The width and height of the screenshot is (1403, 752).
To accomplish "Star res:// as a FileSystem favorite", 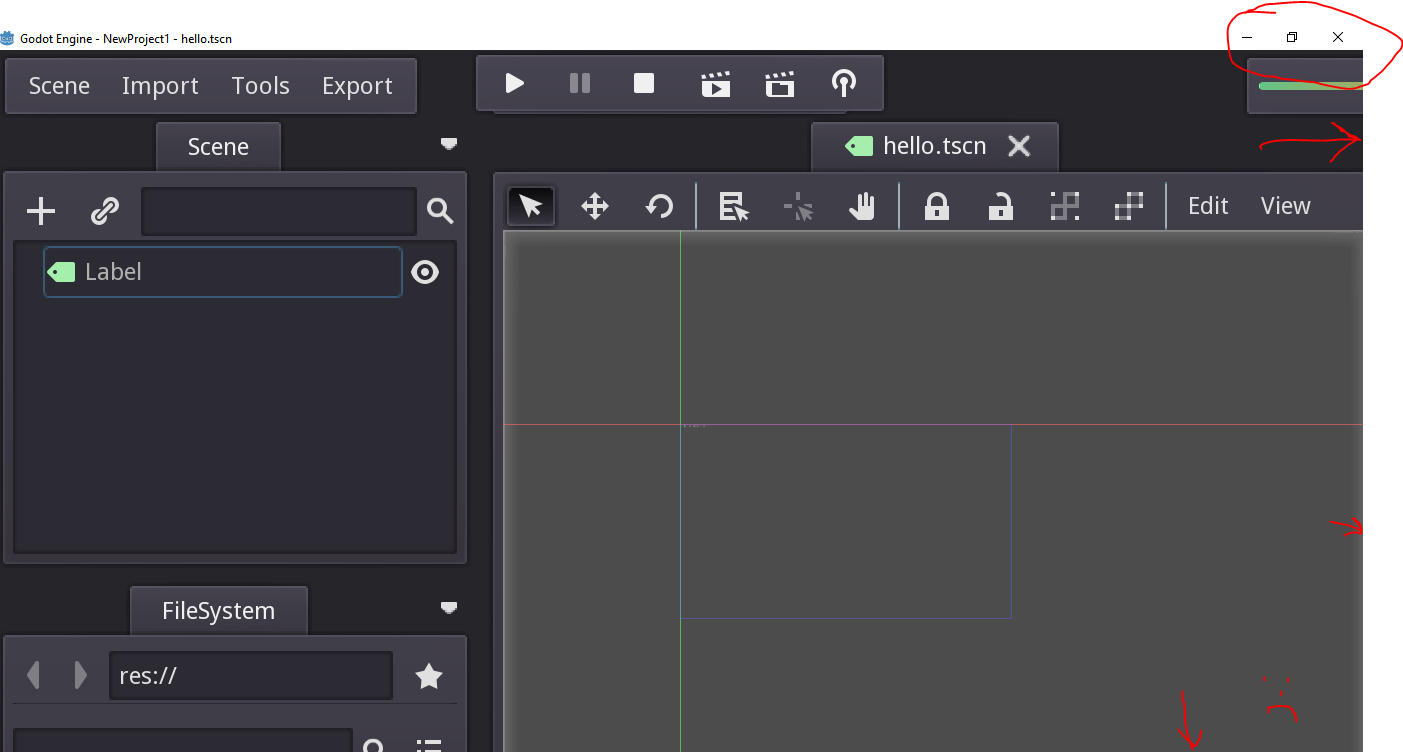I will coord(428,675).
